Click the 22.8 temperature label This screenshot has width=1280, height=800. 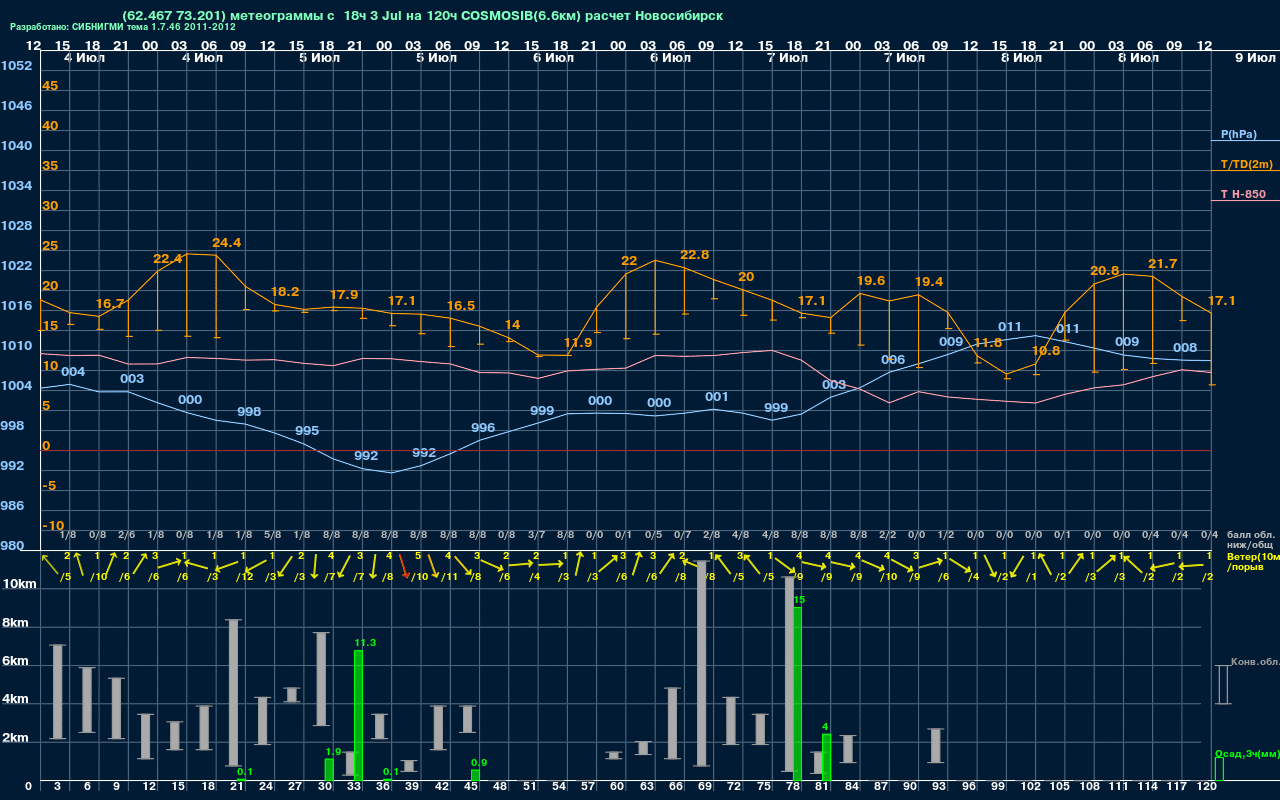(x=694, y=255)
